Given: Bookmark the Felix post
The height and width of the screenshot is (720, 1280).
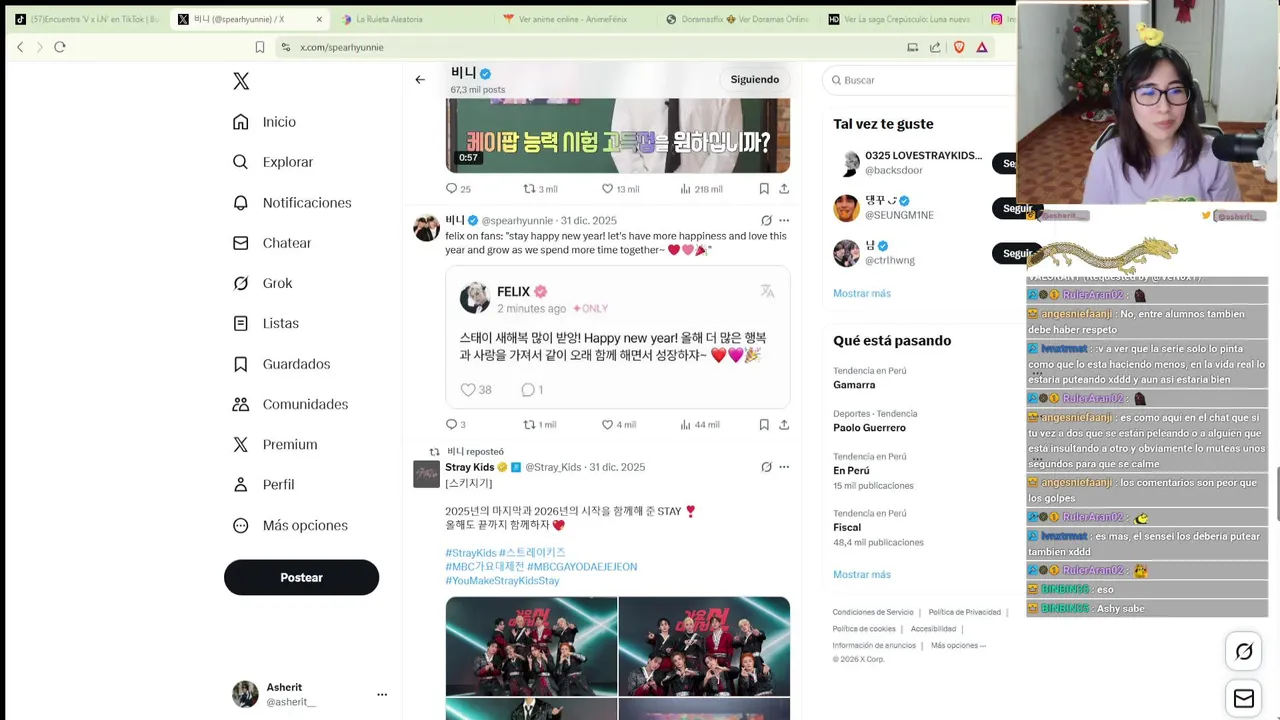Looking at the screenshot, I should pyautogui.click(x=764, y=424).
